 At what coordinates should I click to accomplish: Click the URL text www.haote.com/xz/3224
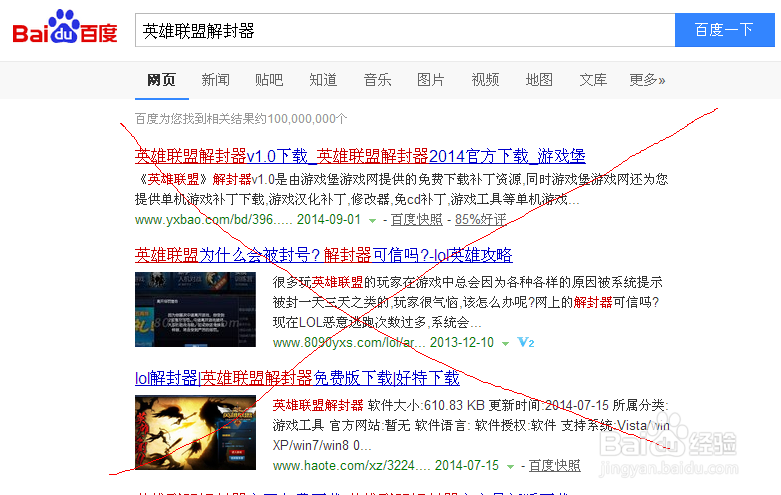tap(351, 466)
